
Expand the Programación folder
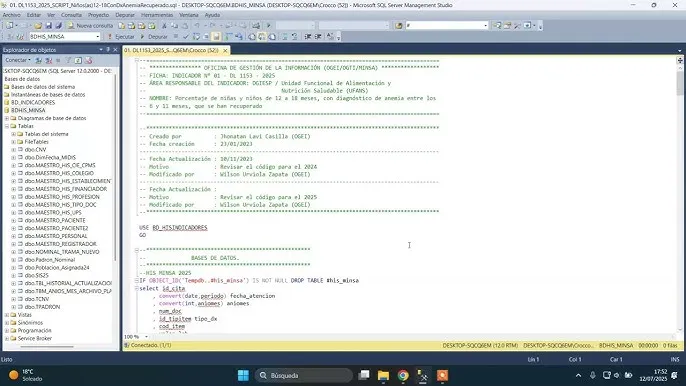point(7,330)
